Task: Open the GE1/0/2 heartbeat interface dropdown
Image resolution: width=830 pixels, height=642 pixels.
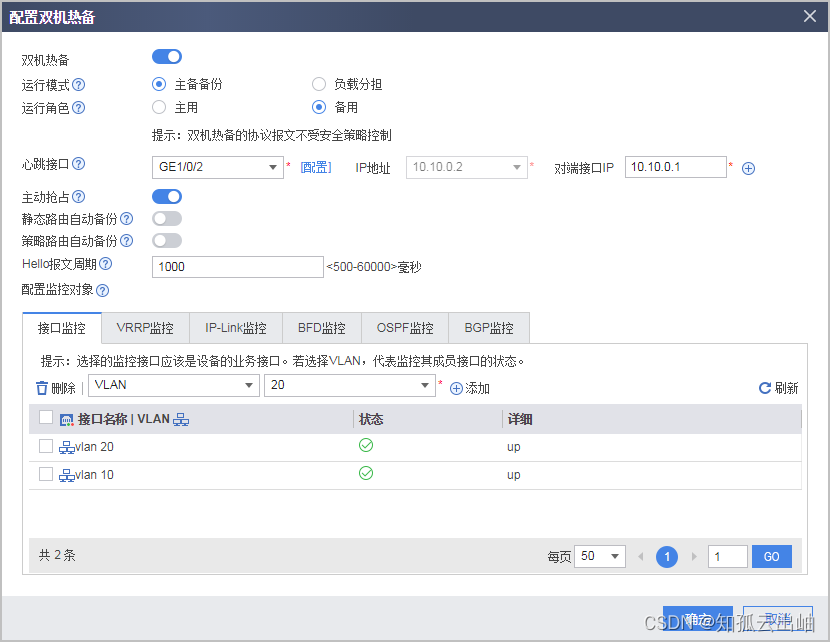Action: [218, 167]
